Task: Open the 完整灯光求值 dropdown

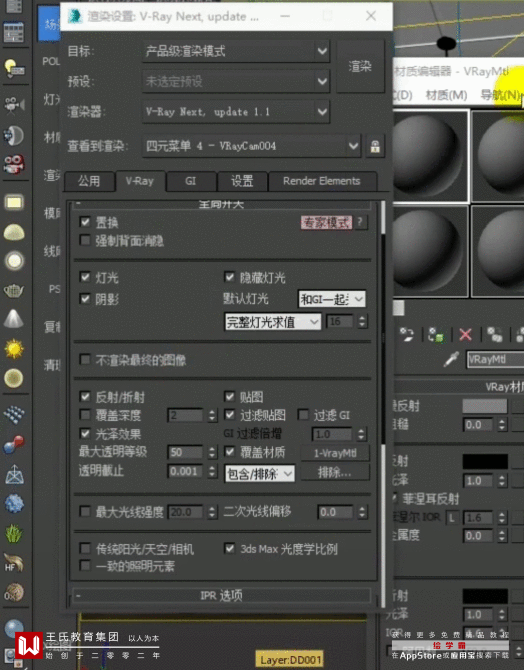Action: [x=273, y=322]
